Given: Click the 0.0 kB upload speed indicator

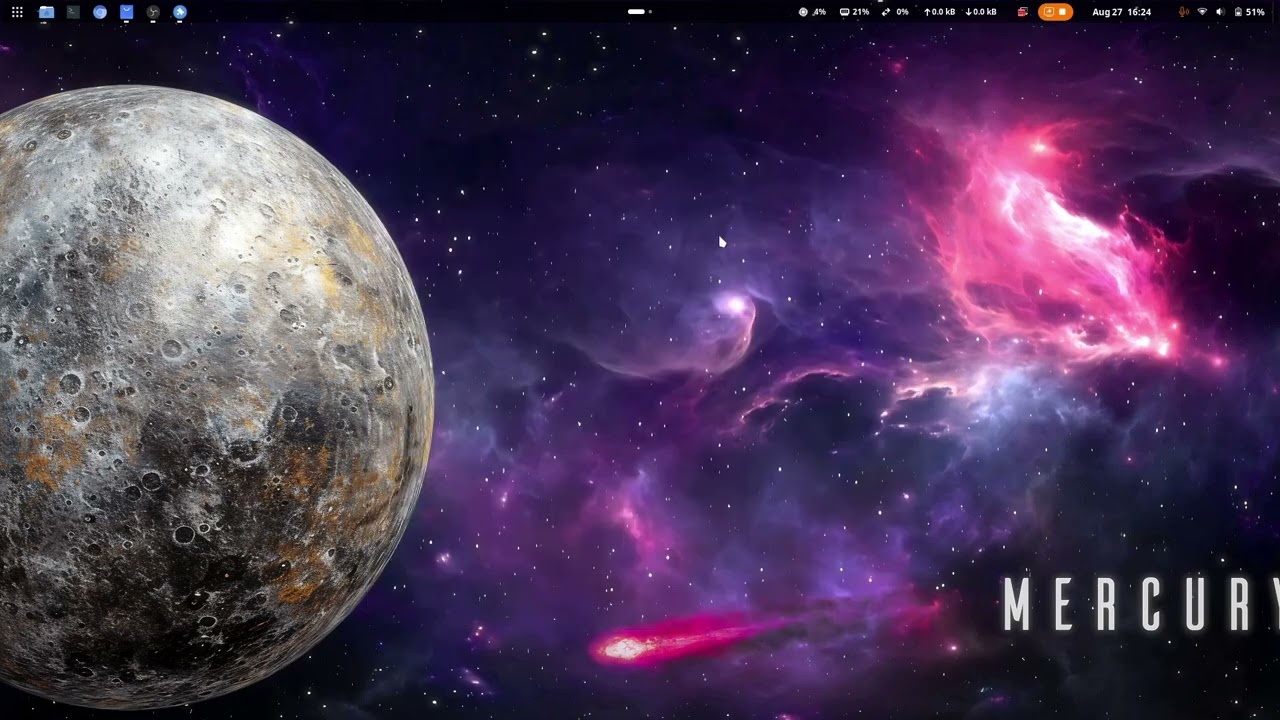Looking at the screenshot, I should click(939, 12).
